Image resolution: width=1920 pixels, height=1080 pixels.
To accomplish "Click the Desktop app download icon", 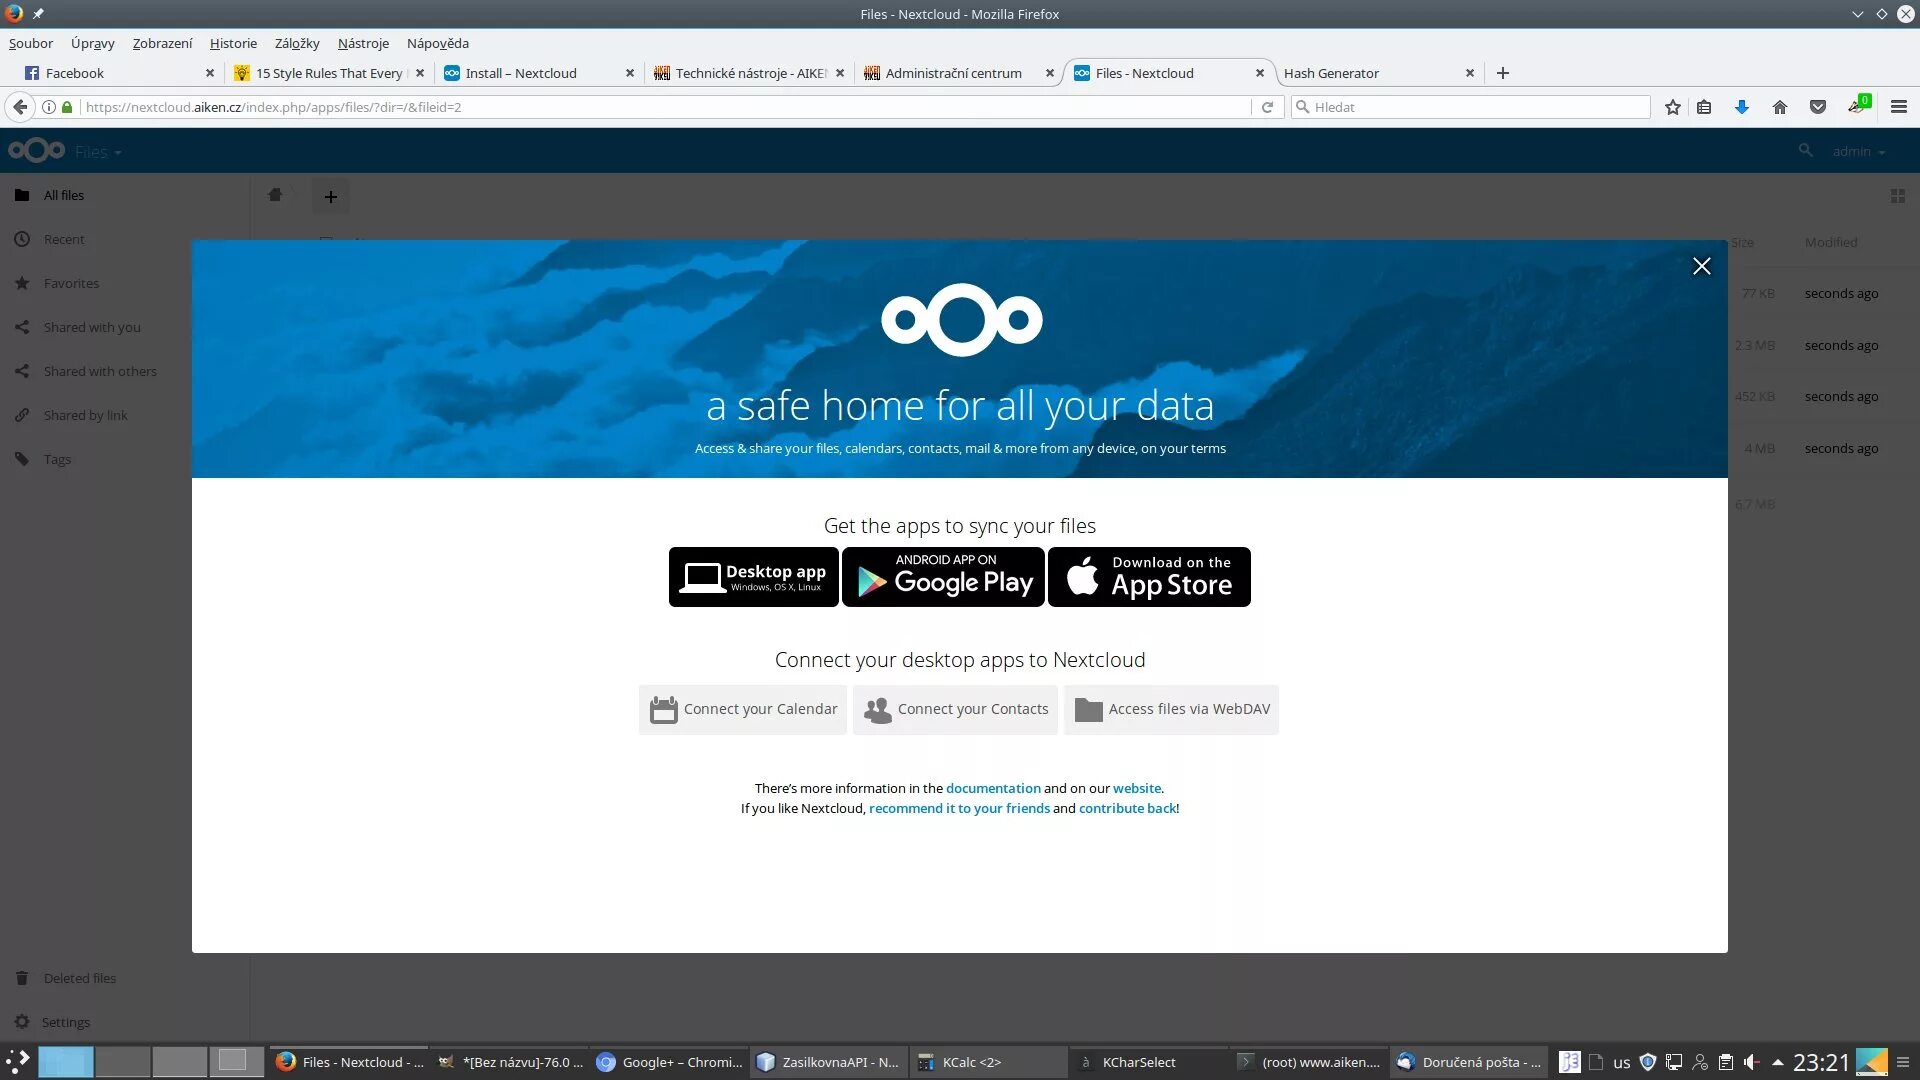I will (x=752, y=576).
